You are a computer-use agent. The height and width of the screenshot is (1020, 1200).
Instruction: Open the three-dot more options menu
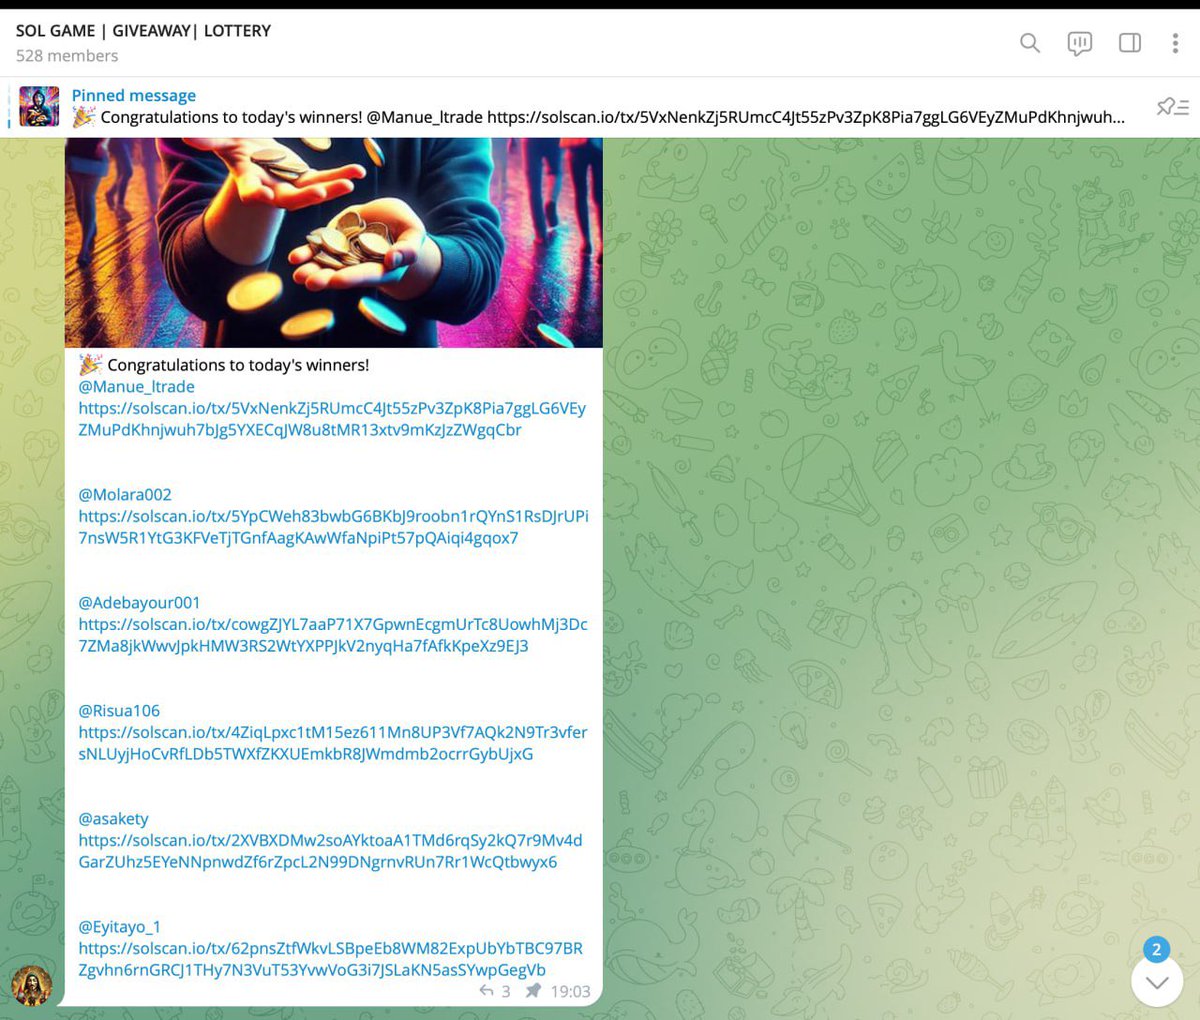[1175, 43]
